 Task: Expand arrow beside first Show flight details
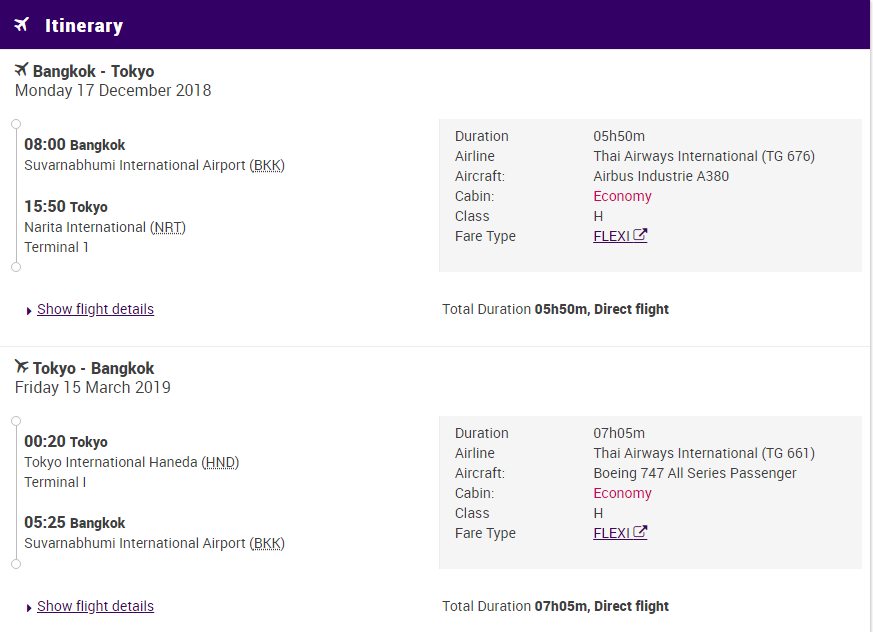29,311
